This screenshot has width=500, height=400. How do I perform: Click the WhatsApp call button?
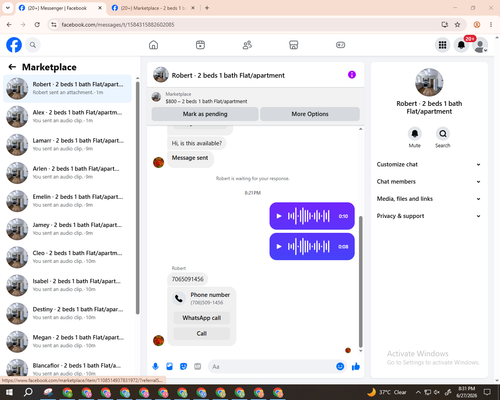(202, 318)
